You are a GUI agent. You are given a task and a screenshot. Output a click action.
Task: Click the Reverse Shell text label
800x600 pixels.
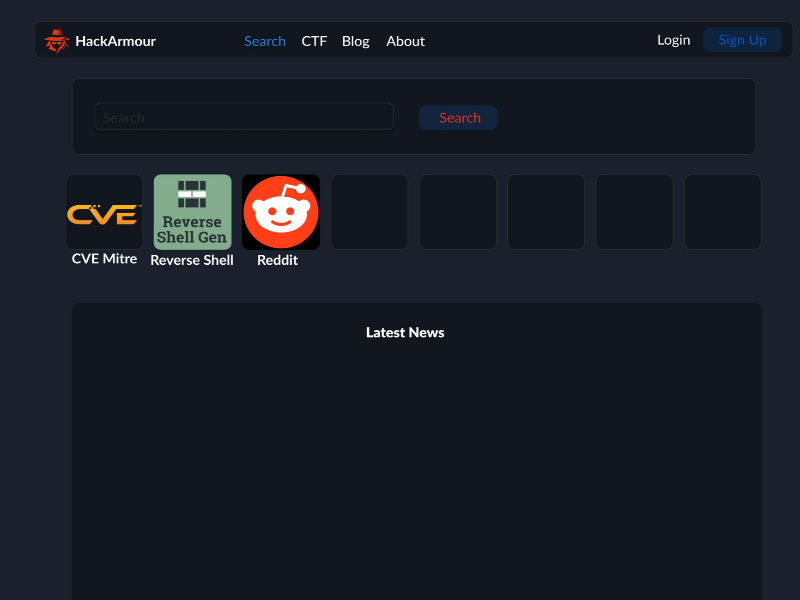click(192, 260)
